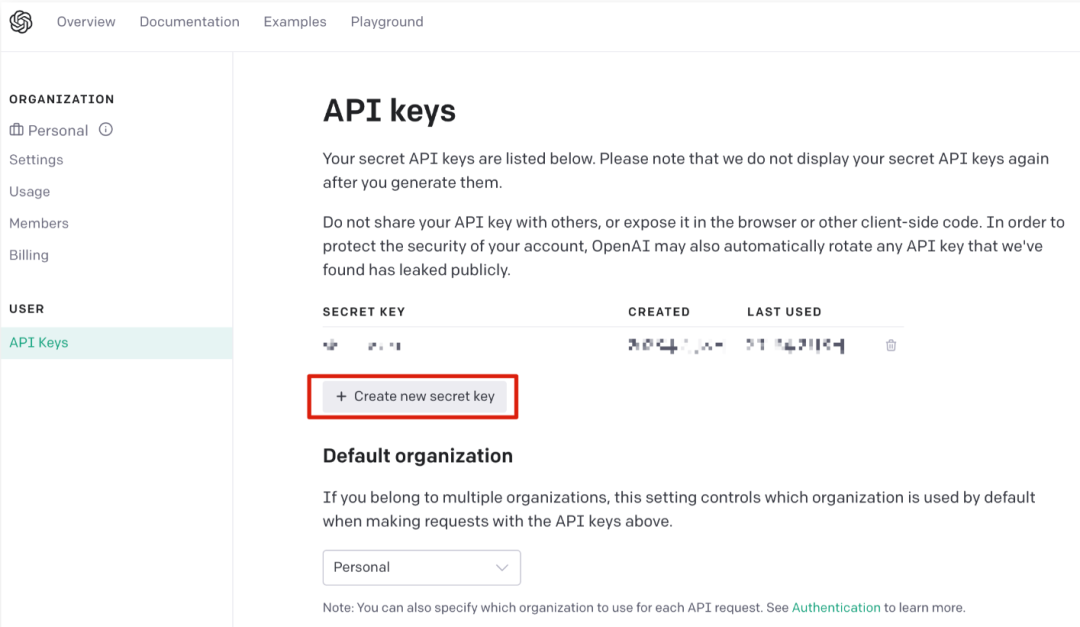
Task: Open the Overview page
Action: click(86, 22)
